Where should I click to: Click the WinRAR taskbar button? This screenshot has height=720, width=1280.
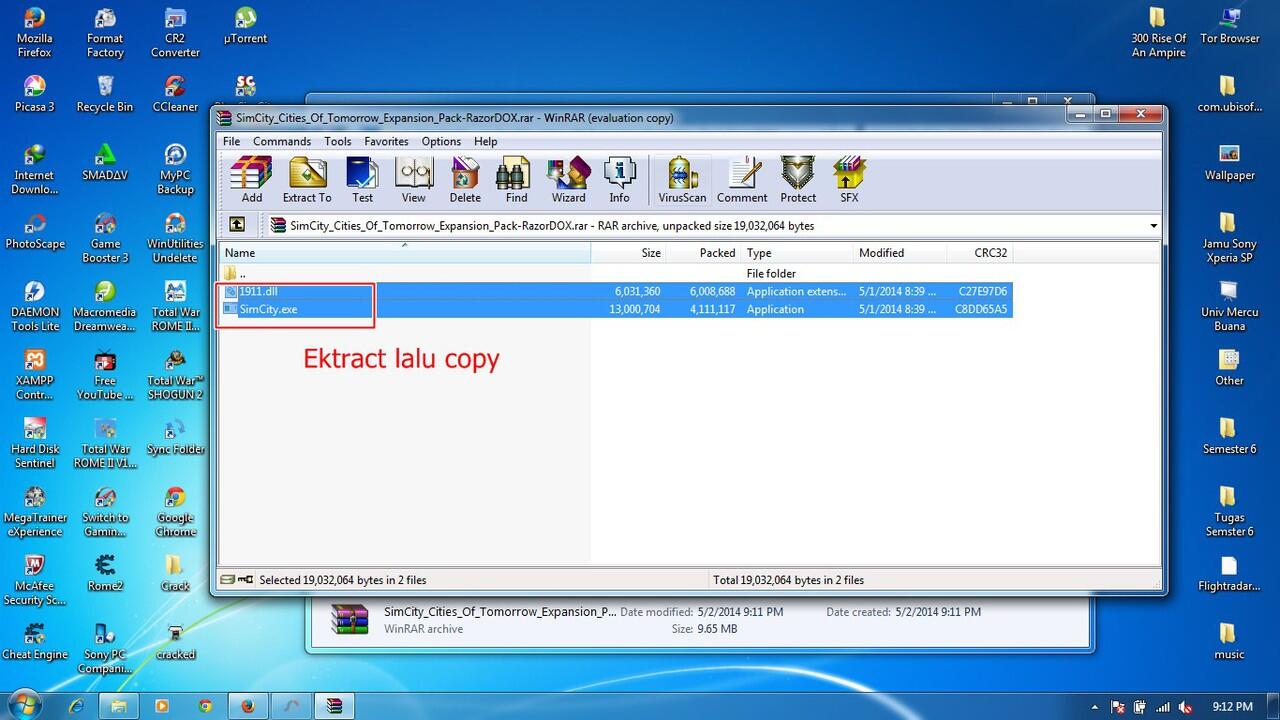tap(334, 706)
